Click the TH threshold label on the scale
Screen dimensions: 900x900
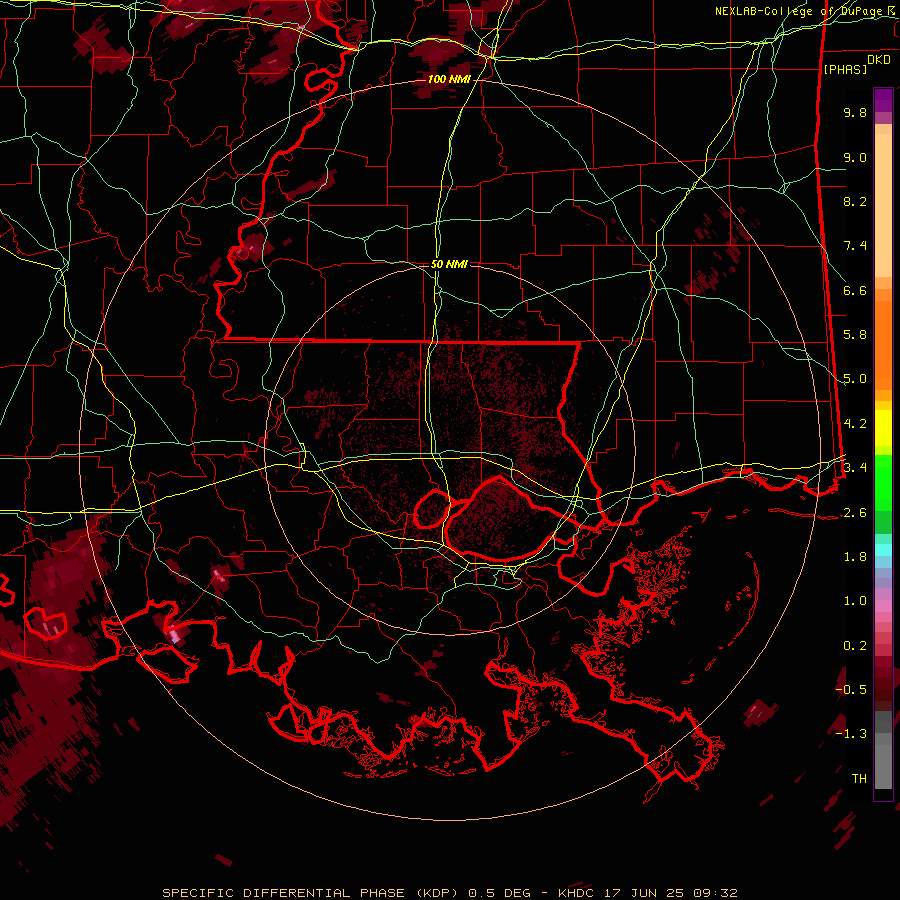[859, 779]
